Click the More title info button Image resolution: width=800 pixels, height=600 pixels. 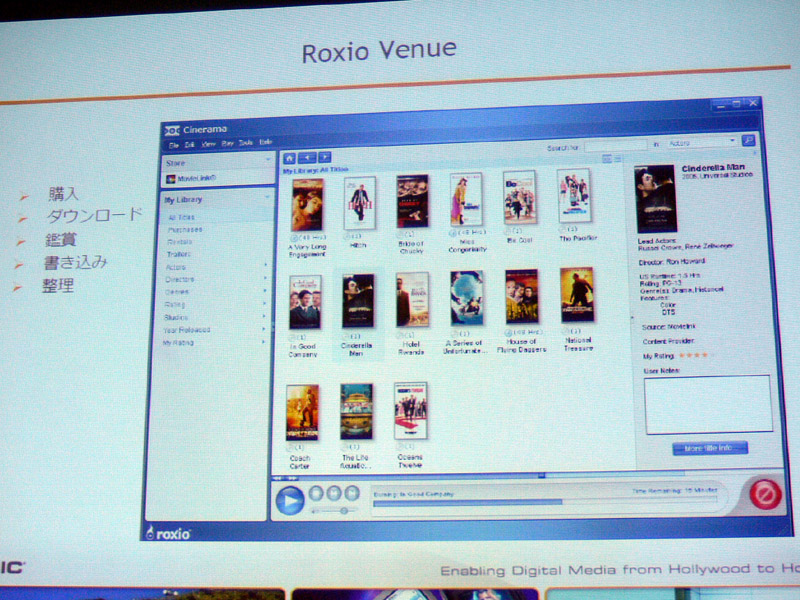pyautogui.click(x=710, y=448)
